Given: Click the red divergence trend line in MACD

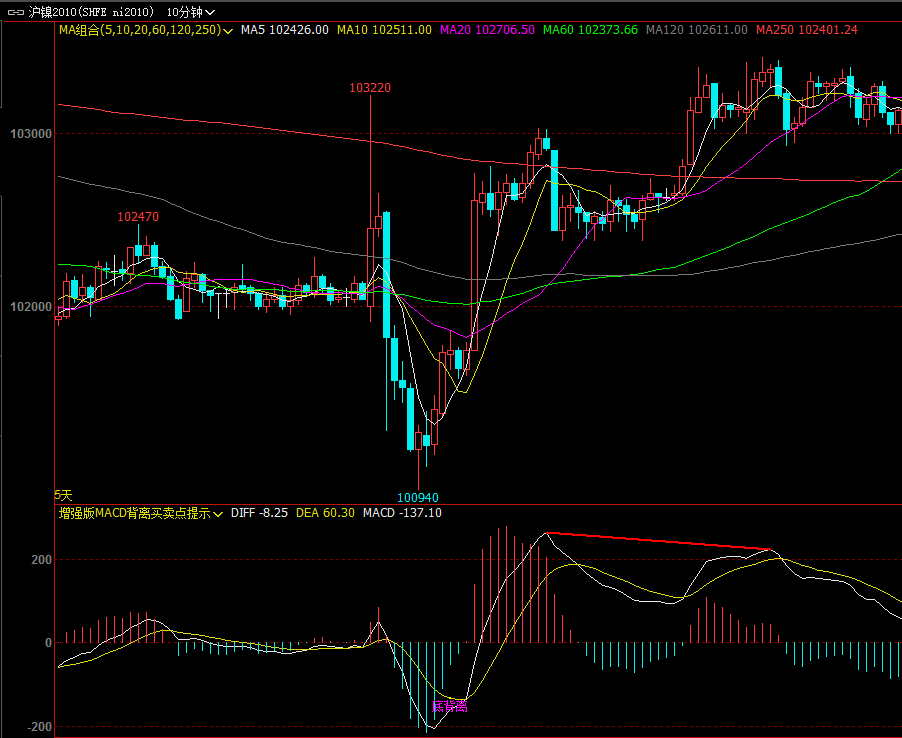Looking at the screenshot, I should pos(658,541).
